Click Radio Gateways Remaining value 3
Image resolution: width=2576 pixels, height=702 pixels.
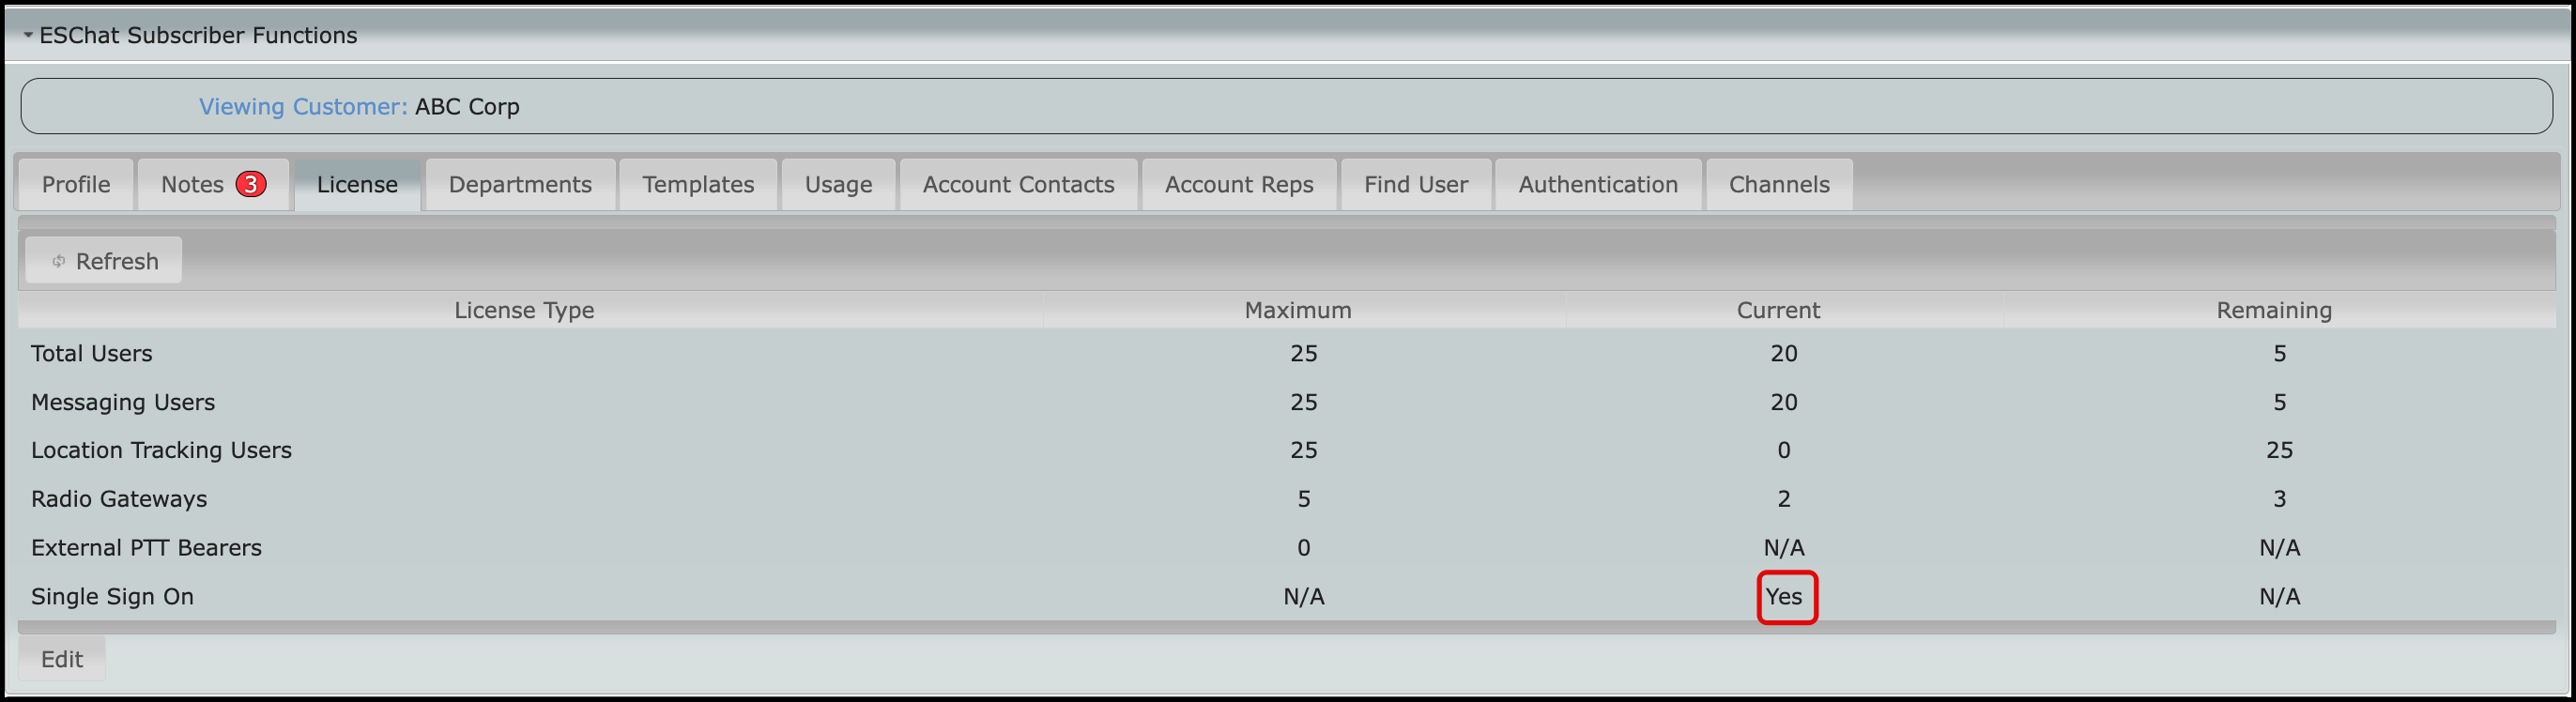(2280, 499)
